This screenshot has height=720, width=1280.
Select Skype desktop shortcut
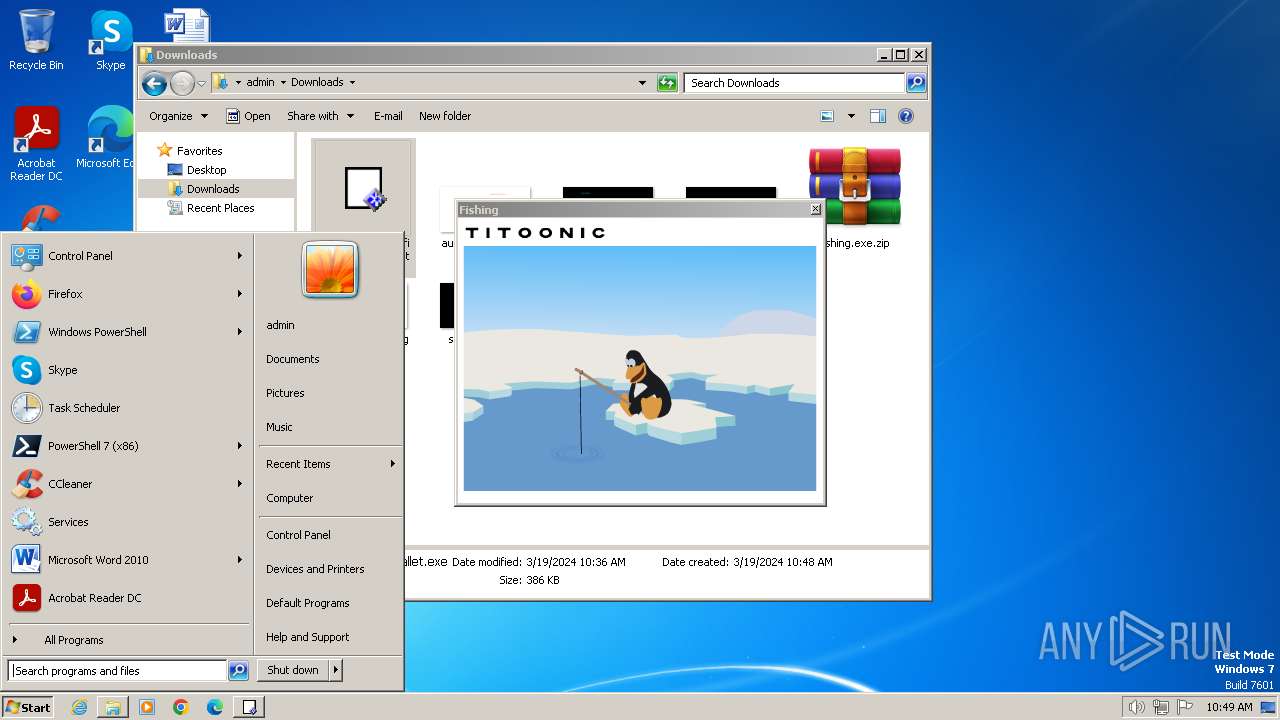[110, 40]
